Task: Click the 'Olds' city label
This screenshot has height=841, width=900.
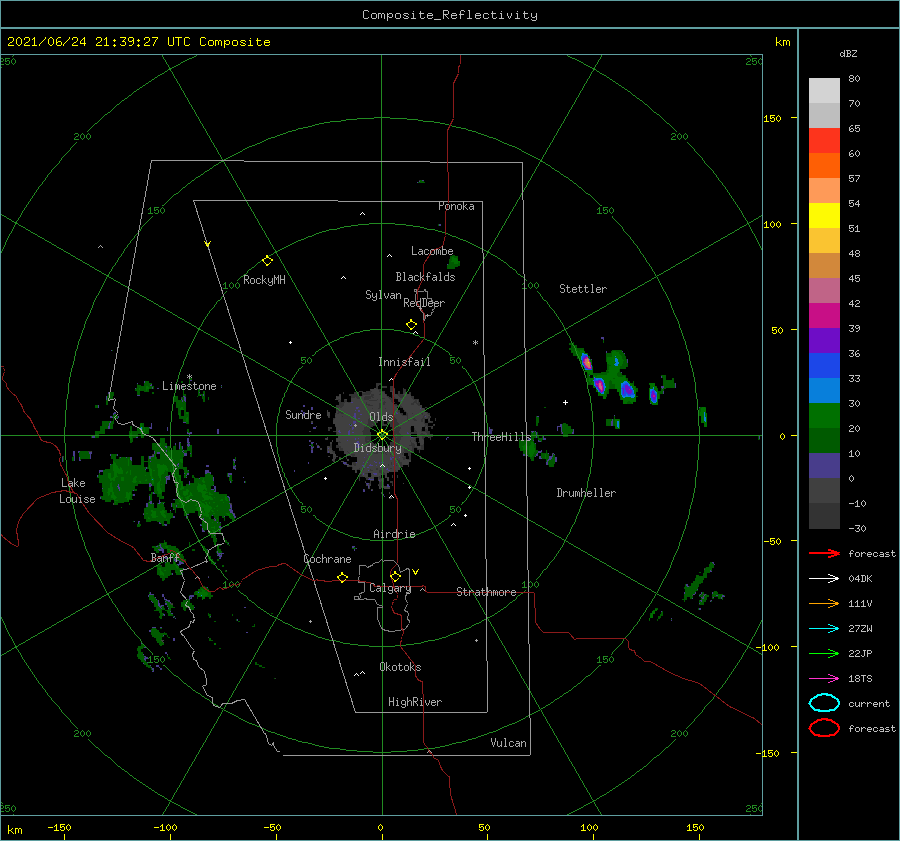Action: pos(381,417)
